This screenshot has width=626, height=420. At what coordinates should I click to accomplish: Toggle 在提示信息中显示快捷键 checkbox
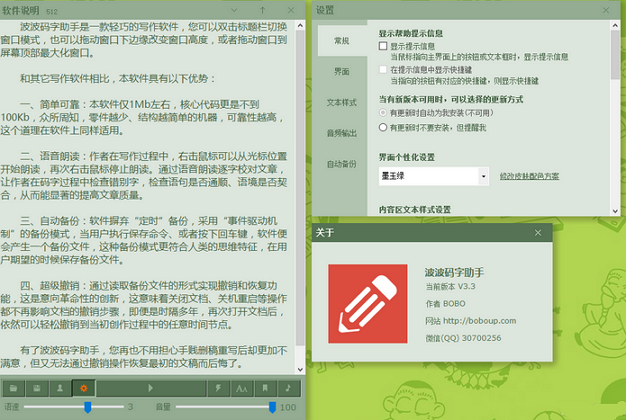pos(383,69)
